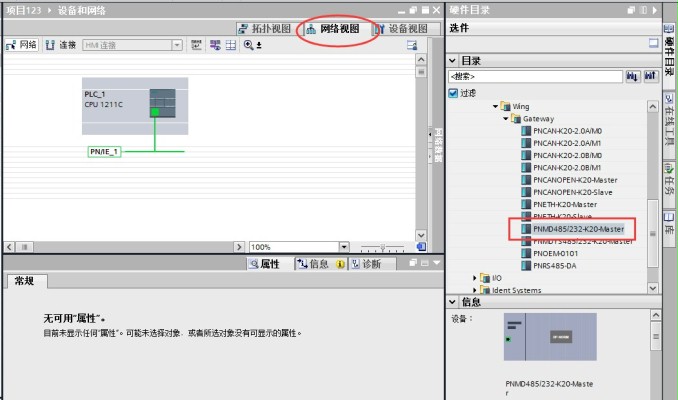
Task: Select PNCAN-K20-2.0B/M1 in the catalog
Action: (567, 168)
